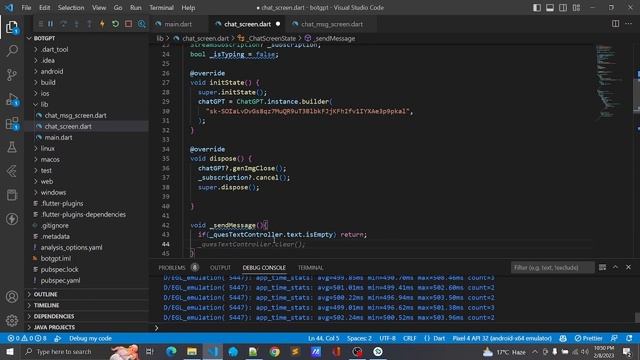Screen dimensions: 640x360
Task: Click debug Step Out button
Action: pyautogui.click(x=89, y=24)
